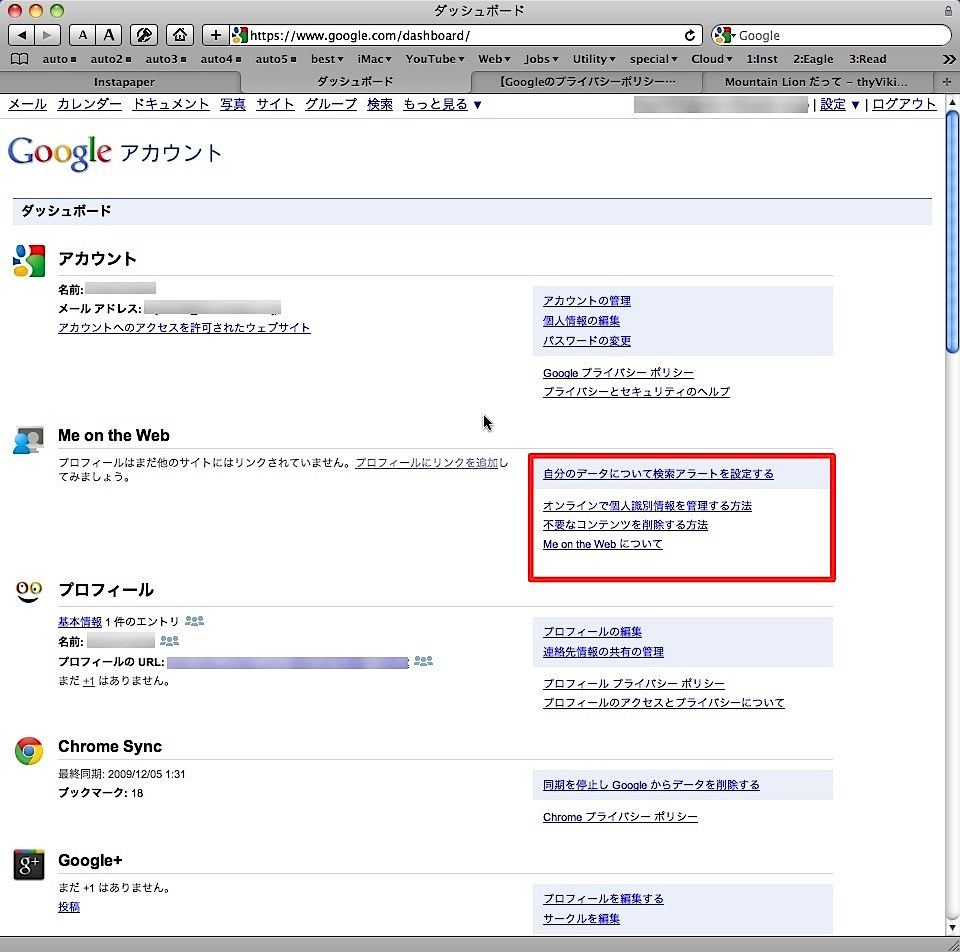Click the パスワードの変更 link
Image resolution: width=960 pixels, height=952 pixels.
tap(587, 341)
